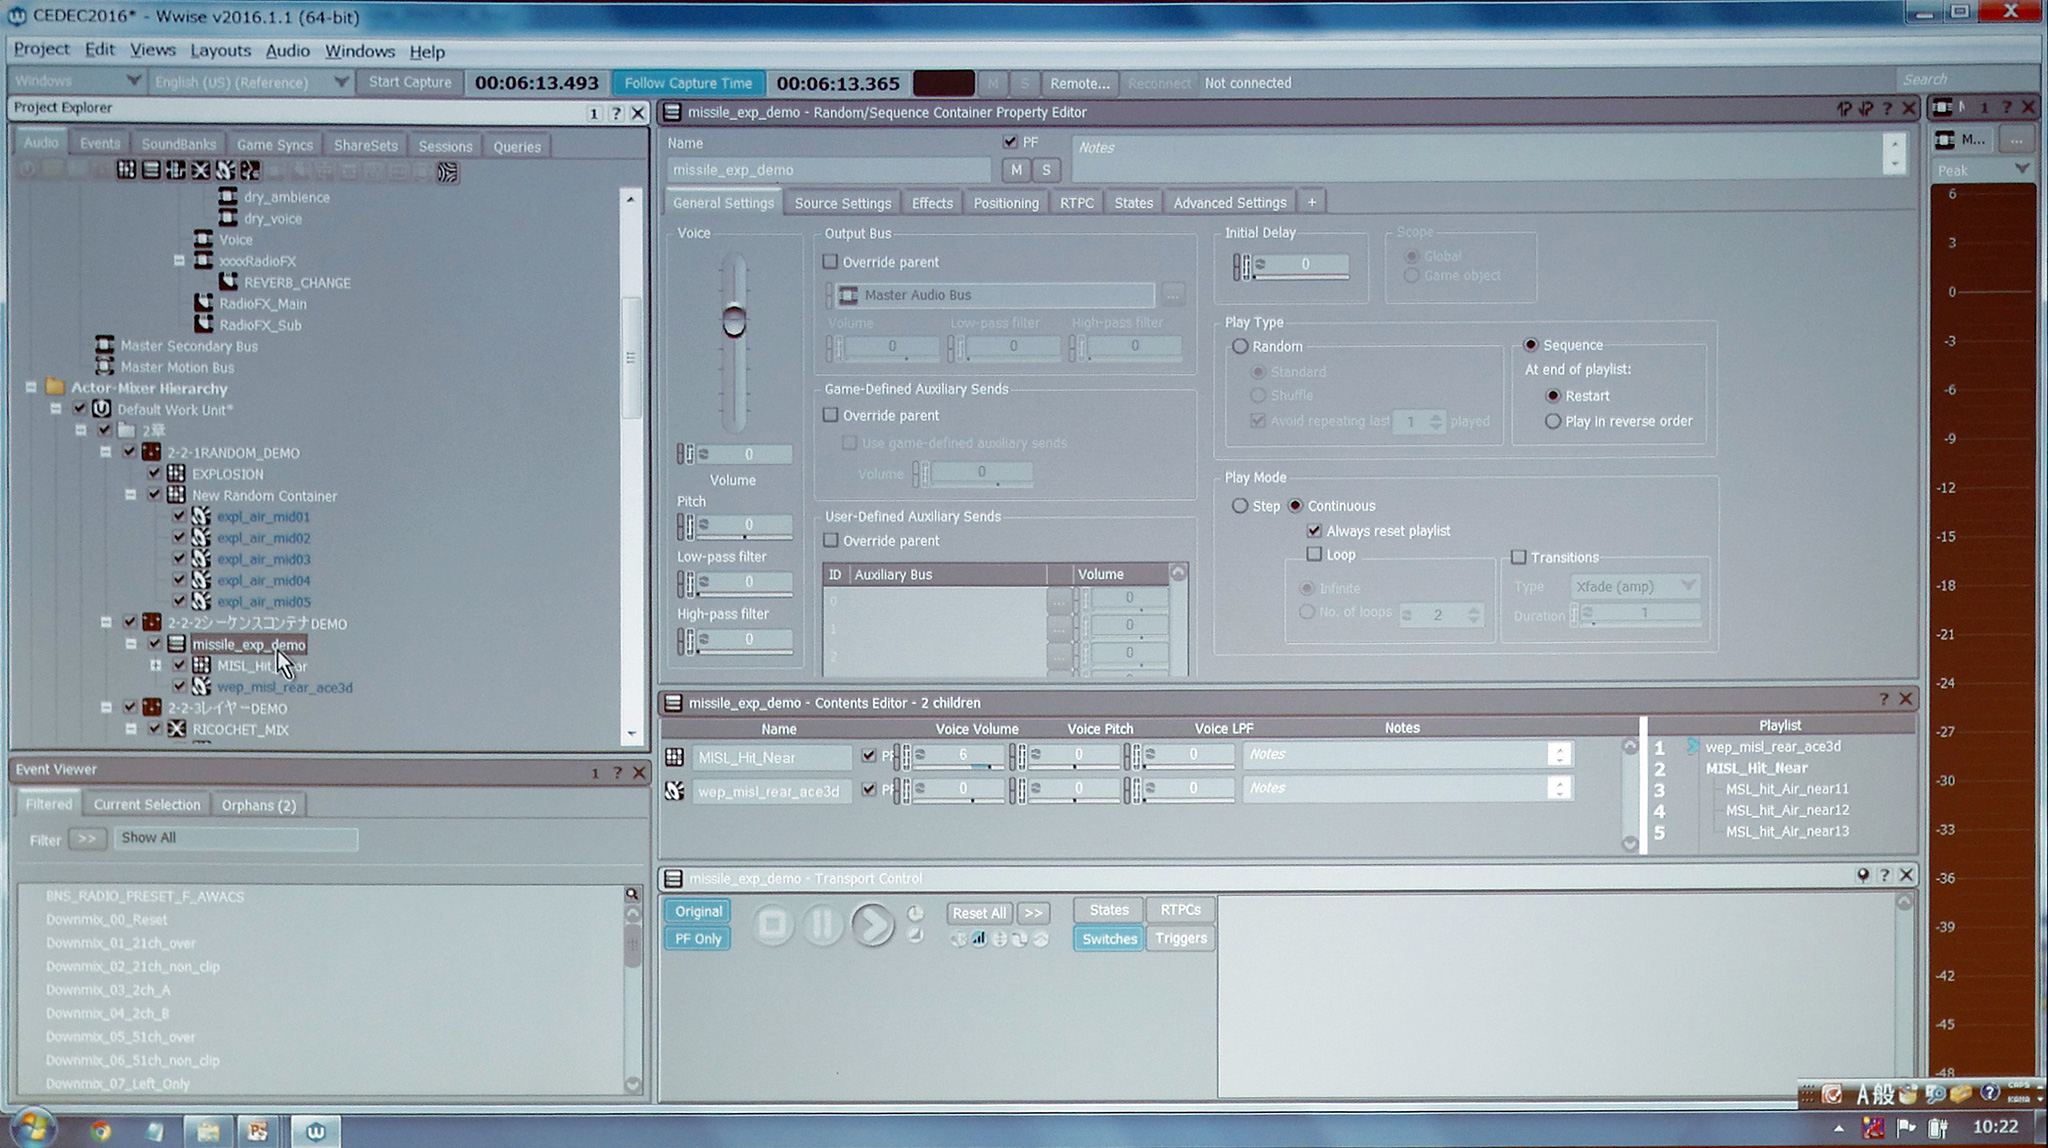Switch to the Source Settings tab
Screen dimensions: 2048x1148
click(842, 203)
